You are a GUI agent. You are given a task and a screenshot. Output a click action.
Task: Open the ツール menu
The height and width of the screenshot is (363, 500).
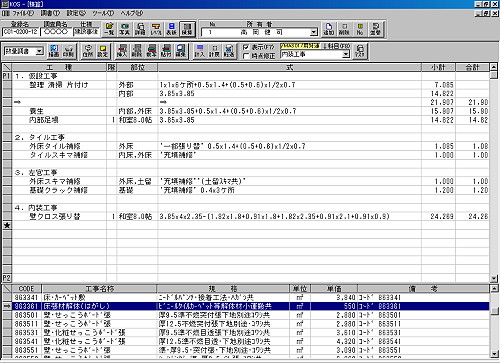click(103, 13)
